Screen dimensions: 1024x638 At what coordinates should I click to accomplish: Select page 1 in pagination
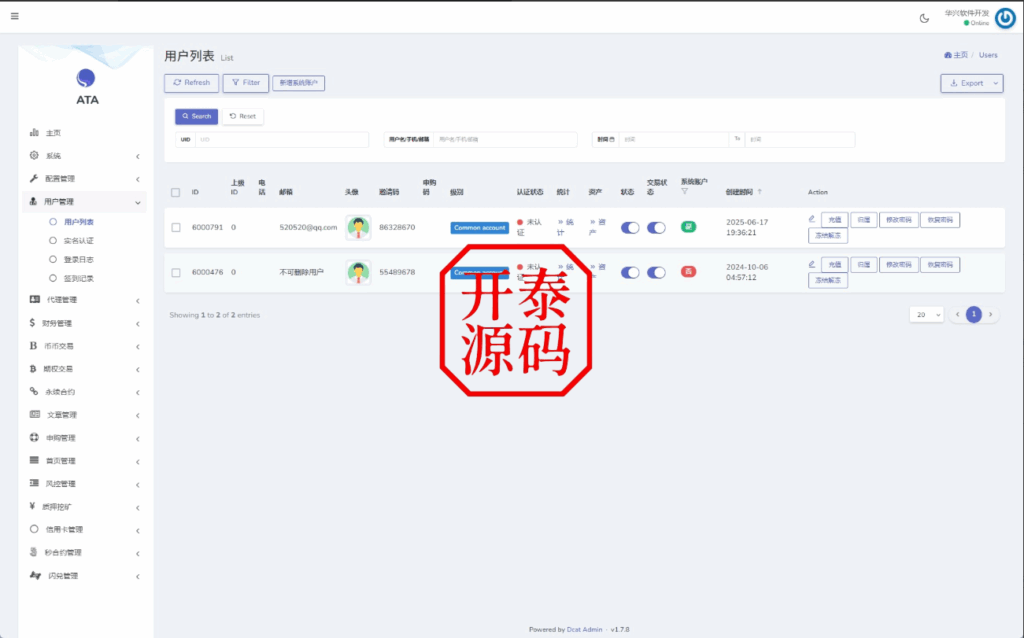click(974, 315)
